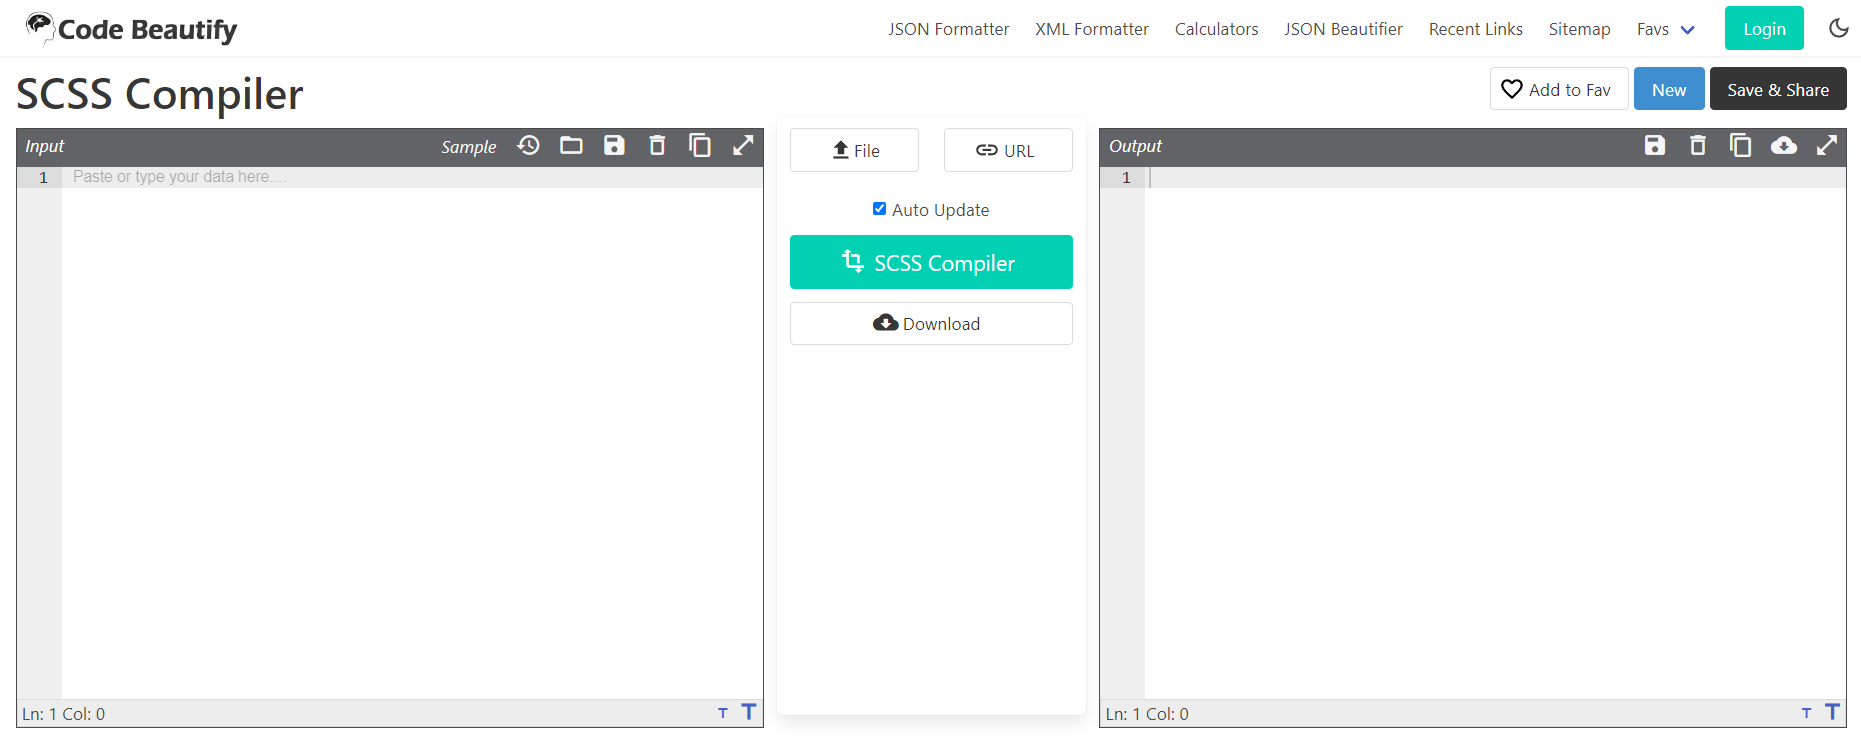
Task: Save output using the Output floppy icon
Action: coord(1655,146)
